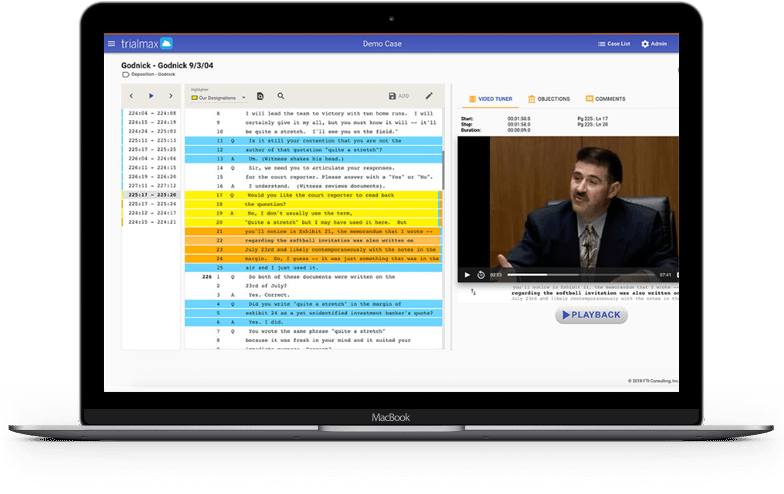Open the Comments tab
Viewport: 784px width, 494px height.
[606, 99]
